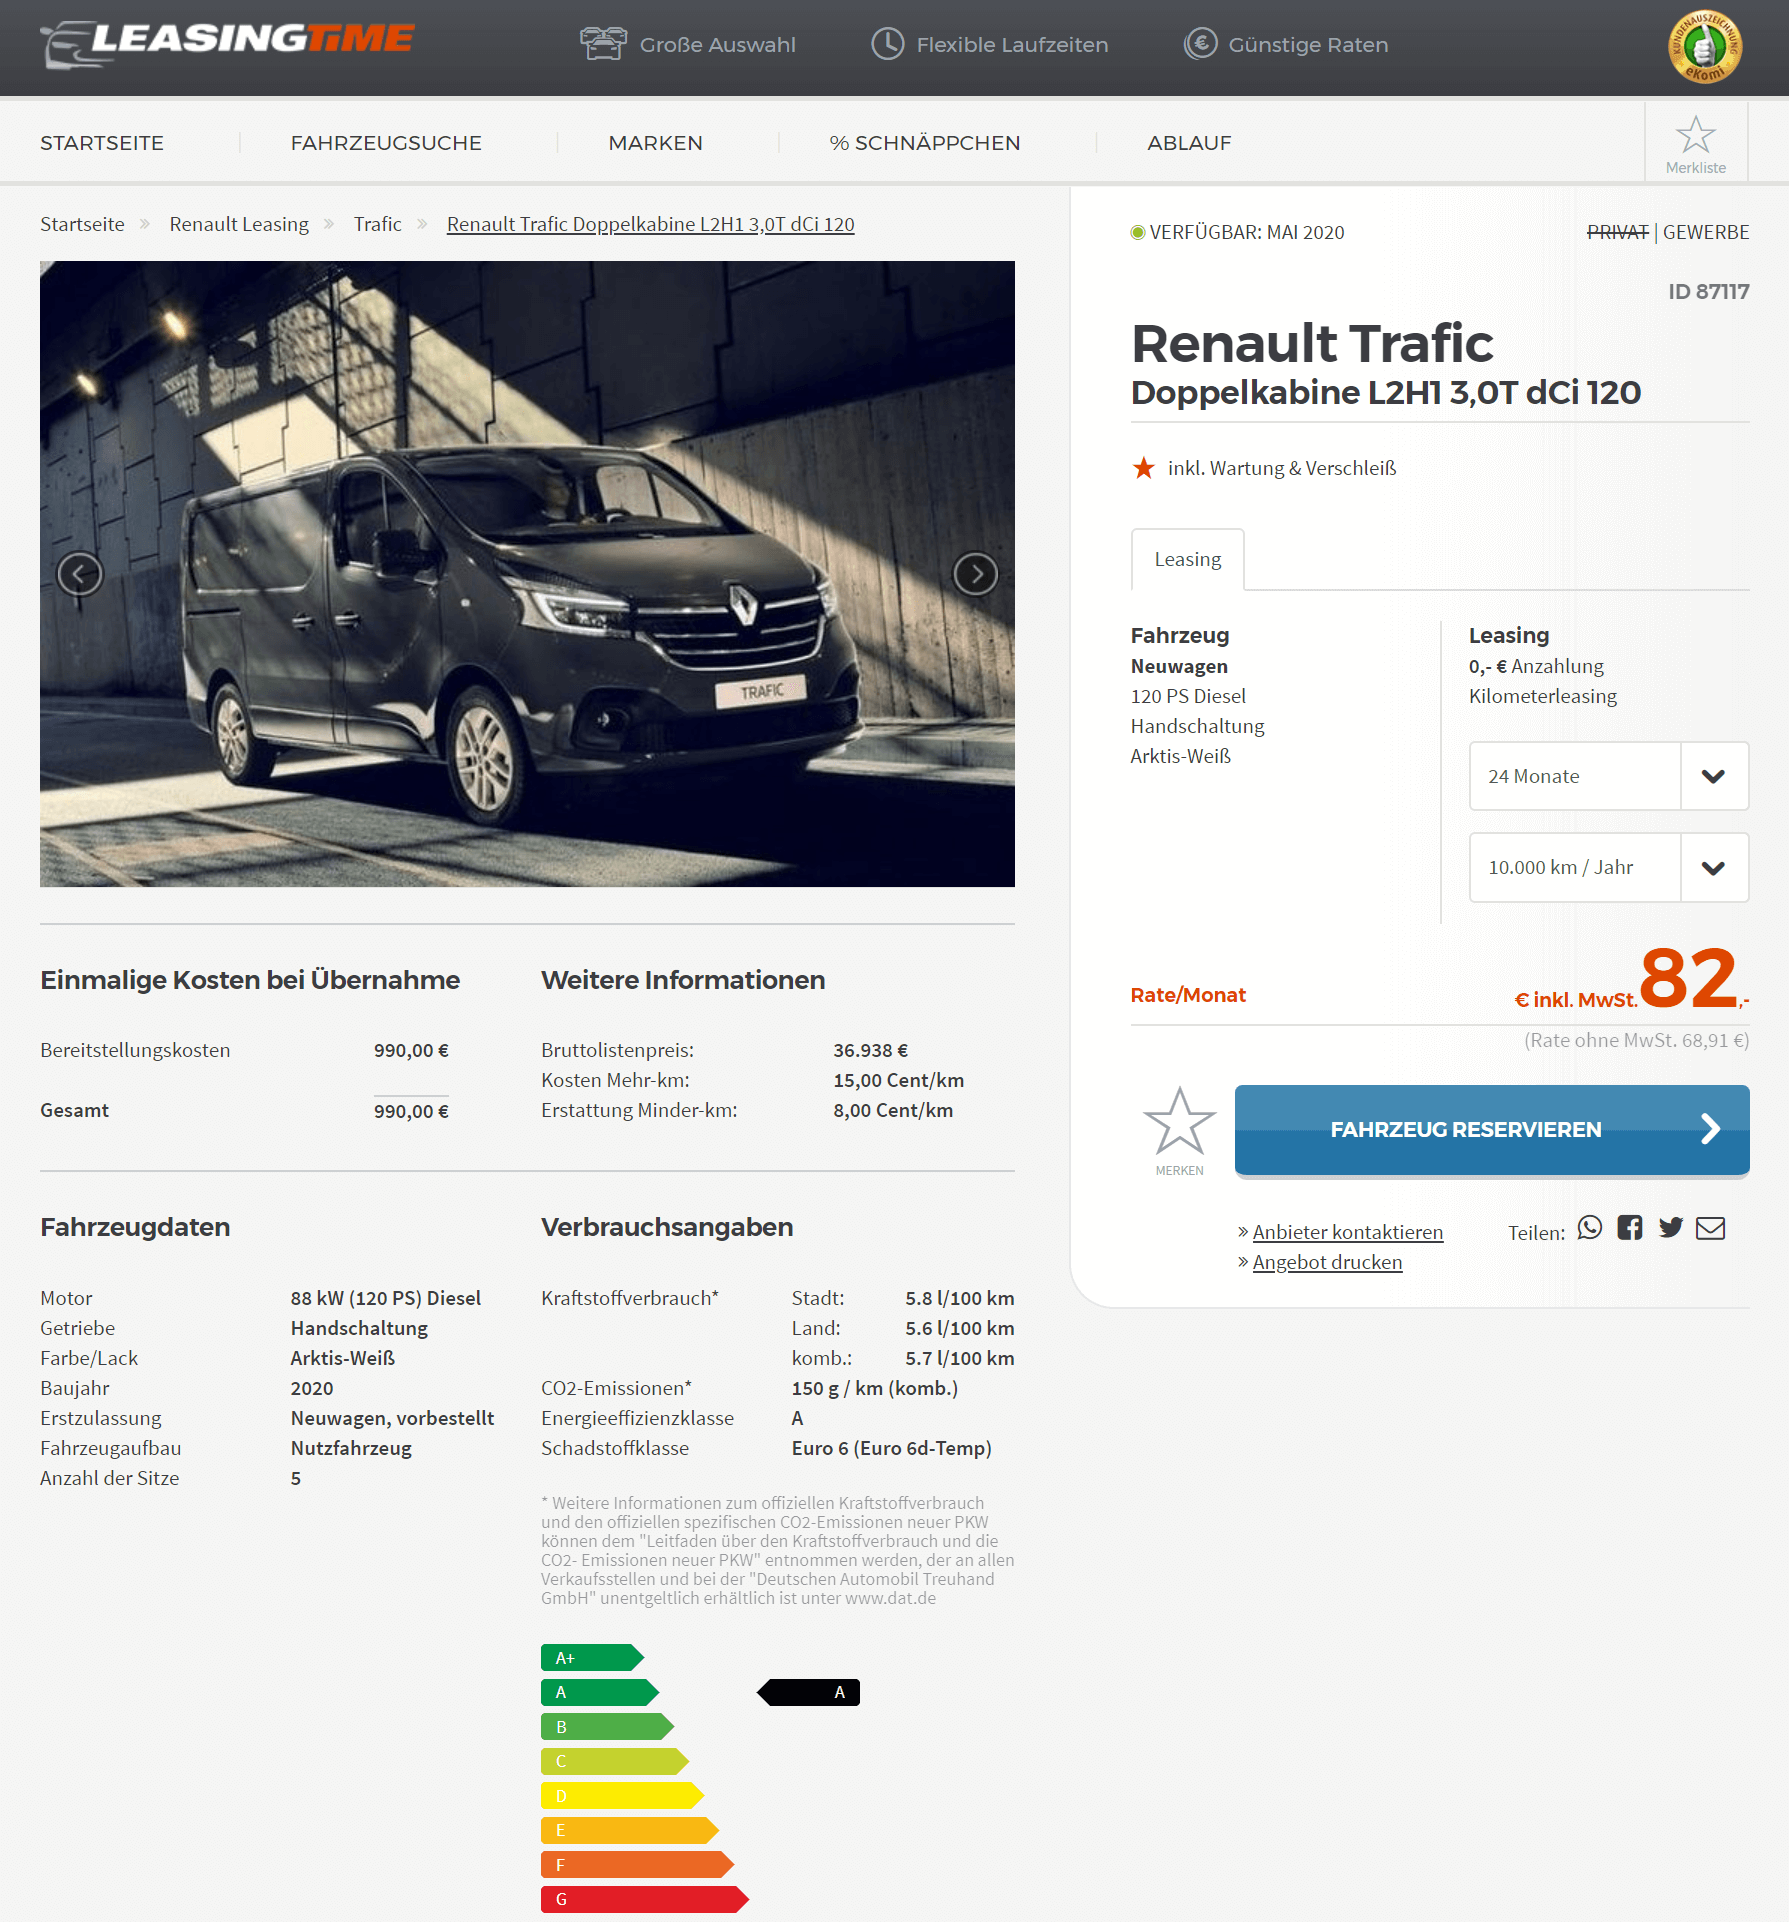The height and width of the screenshot is (1922, 1789).
Task: Open % Schnäppchen menu item
Action: pos(925,143)
